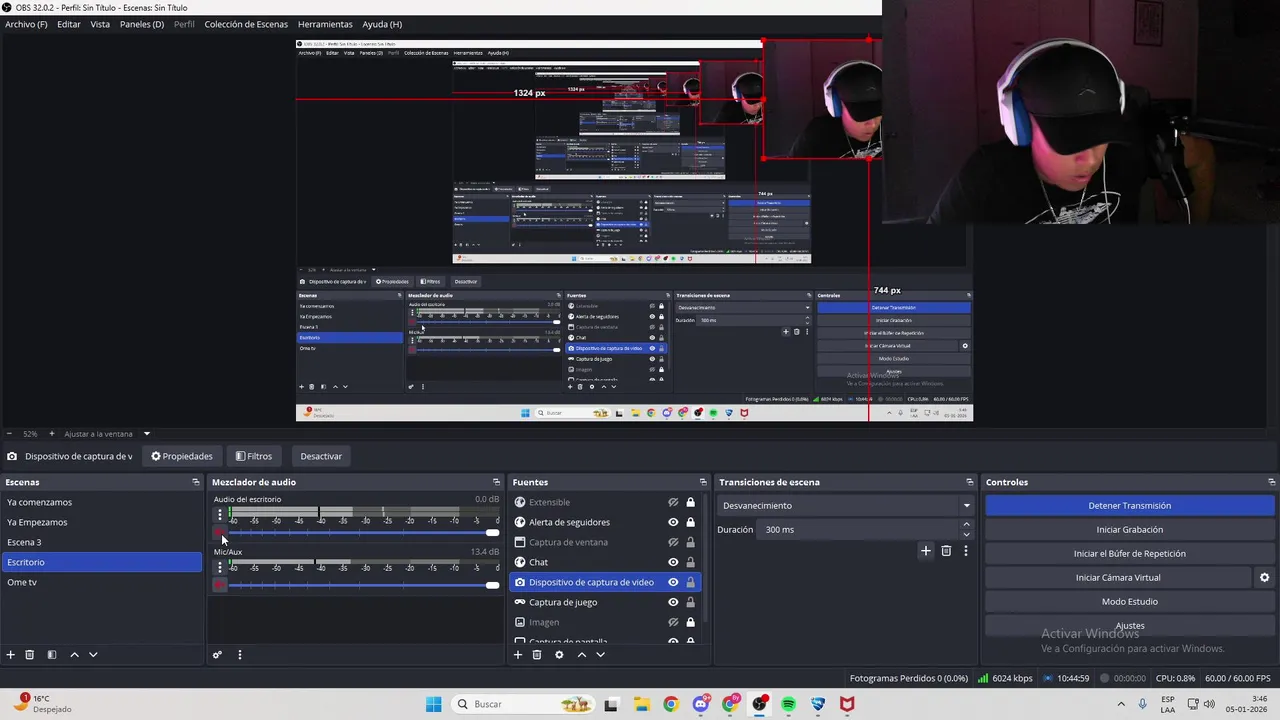Open audio mixer three-dot menu at panel bottom
This screenshot has width=1280, height=720.
pos(239,655)
